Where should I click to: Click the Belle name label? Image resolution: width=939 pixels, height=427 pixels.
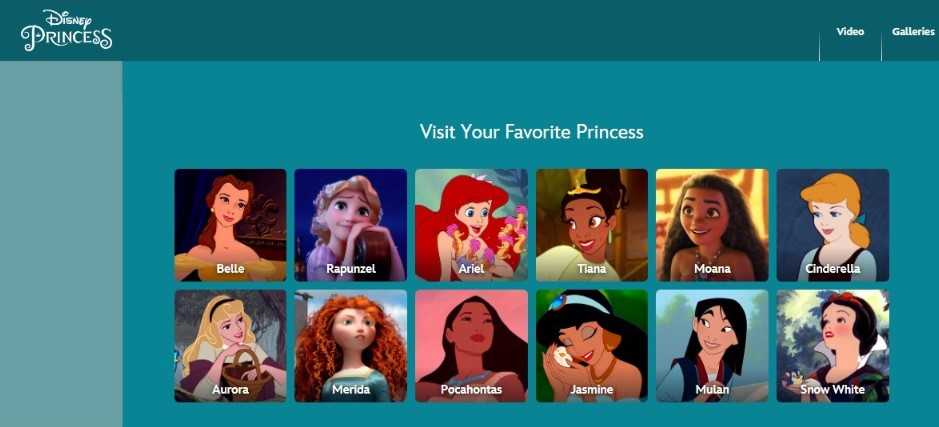[231, 269]
